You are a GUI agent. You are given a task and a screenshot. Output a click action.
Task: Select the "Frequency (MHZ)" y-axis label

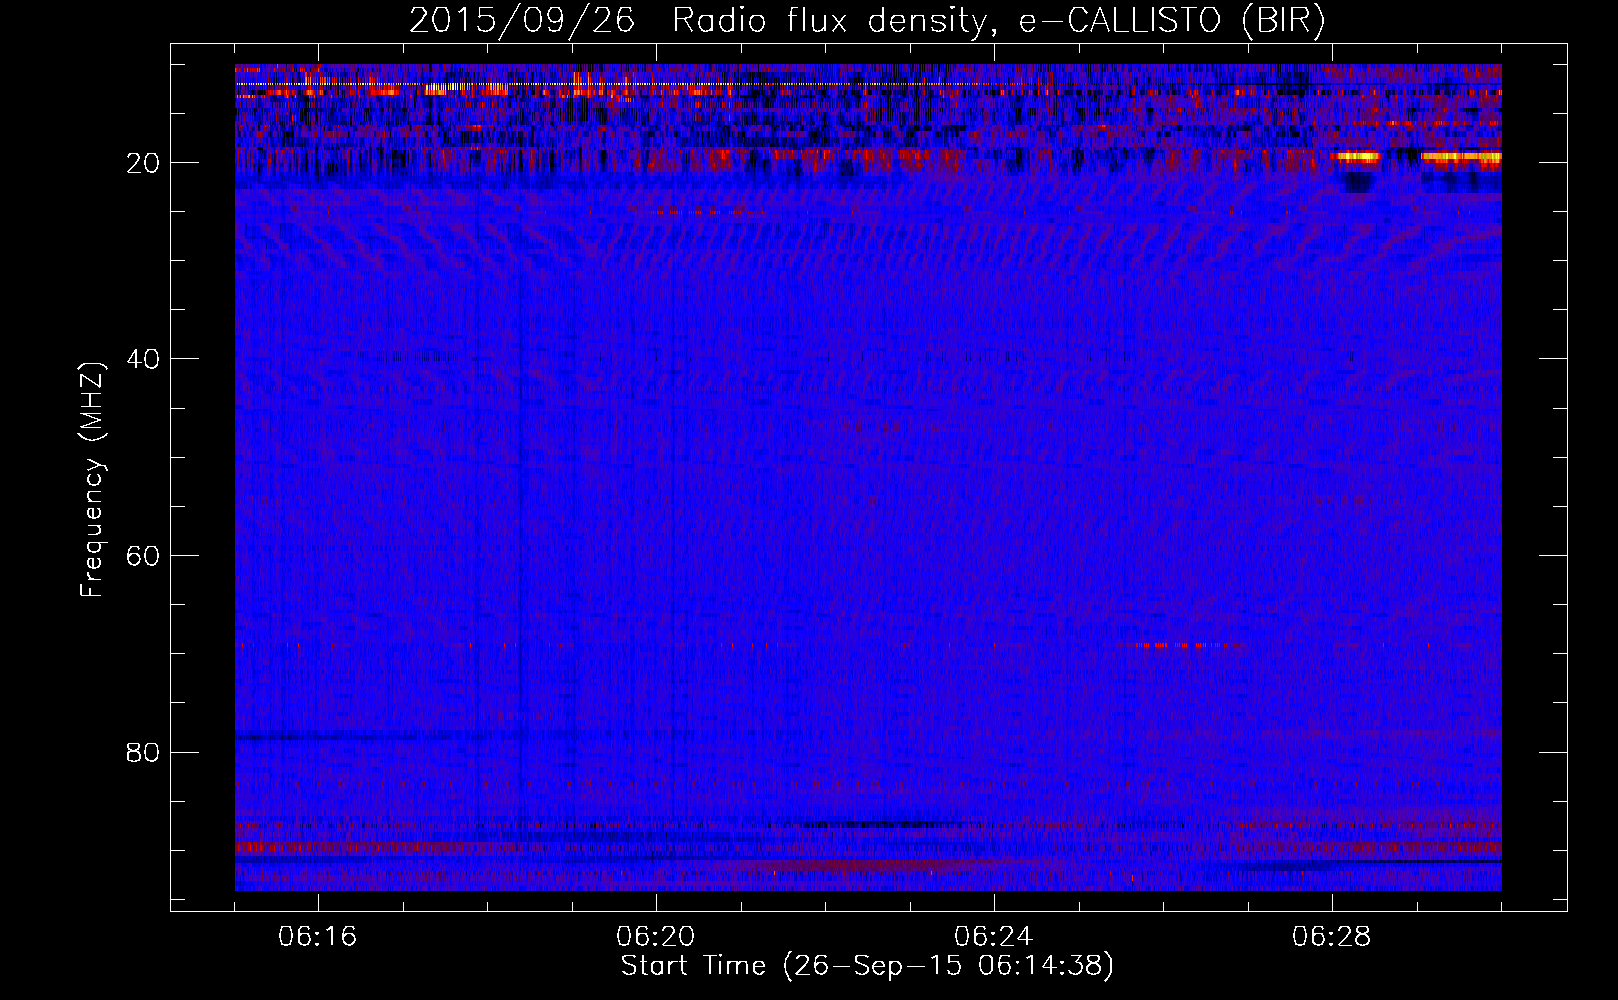pos(92,480)
